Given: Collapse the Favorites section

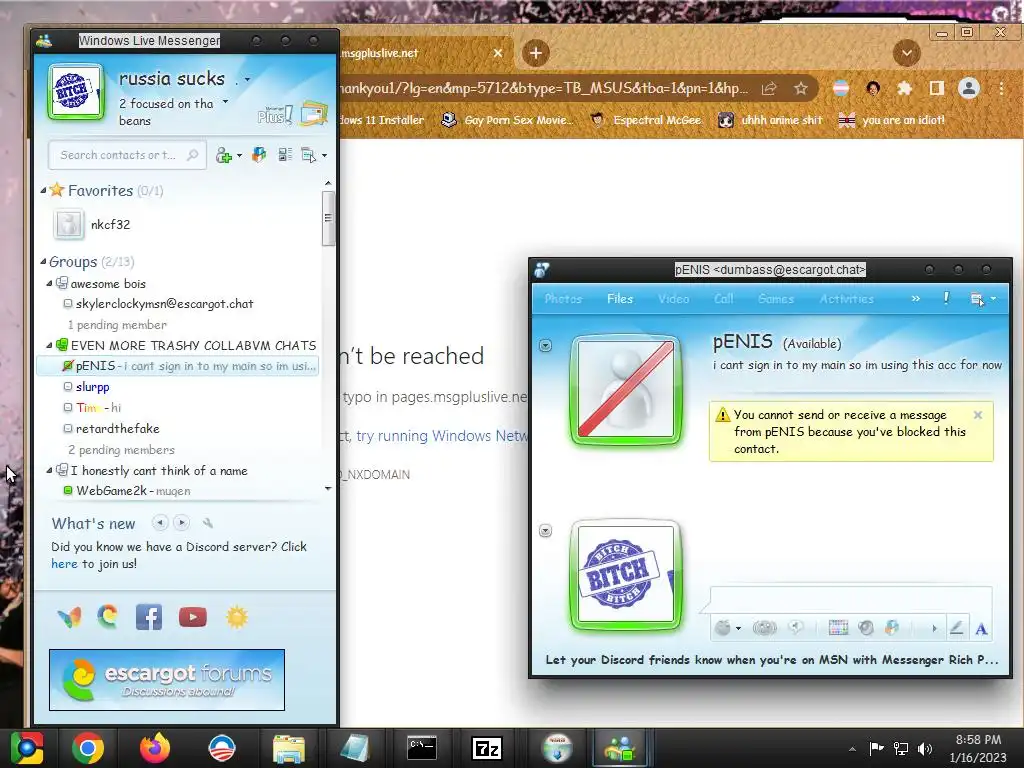Looking at the screenshot, I should click(43, 190).
